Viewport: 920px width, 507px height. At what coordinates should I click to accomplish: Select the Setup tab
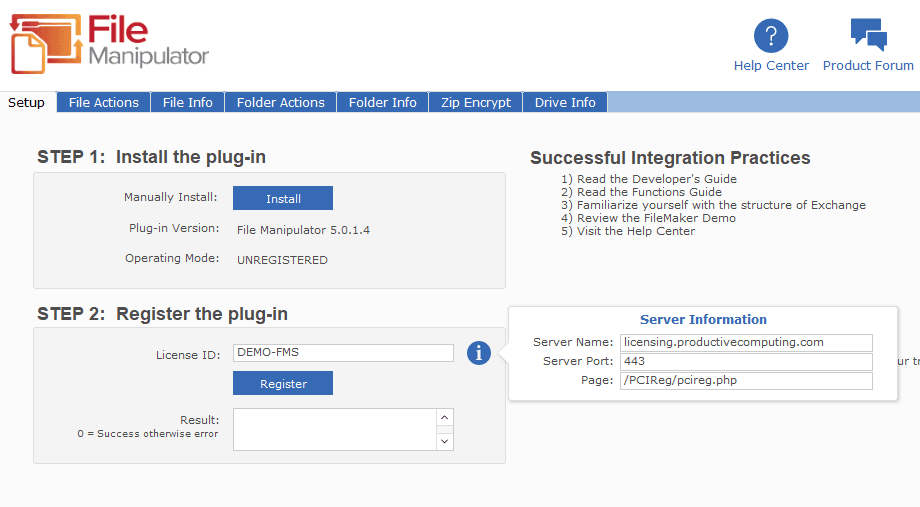(27, 102)
